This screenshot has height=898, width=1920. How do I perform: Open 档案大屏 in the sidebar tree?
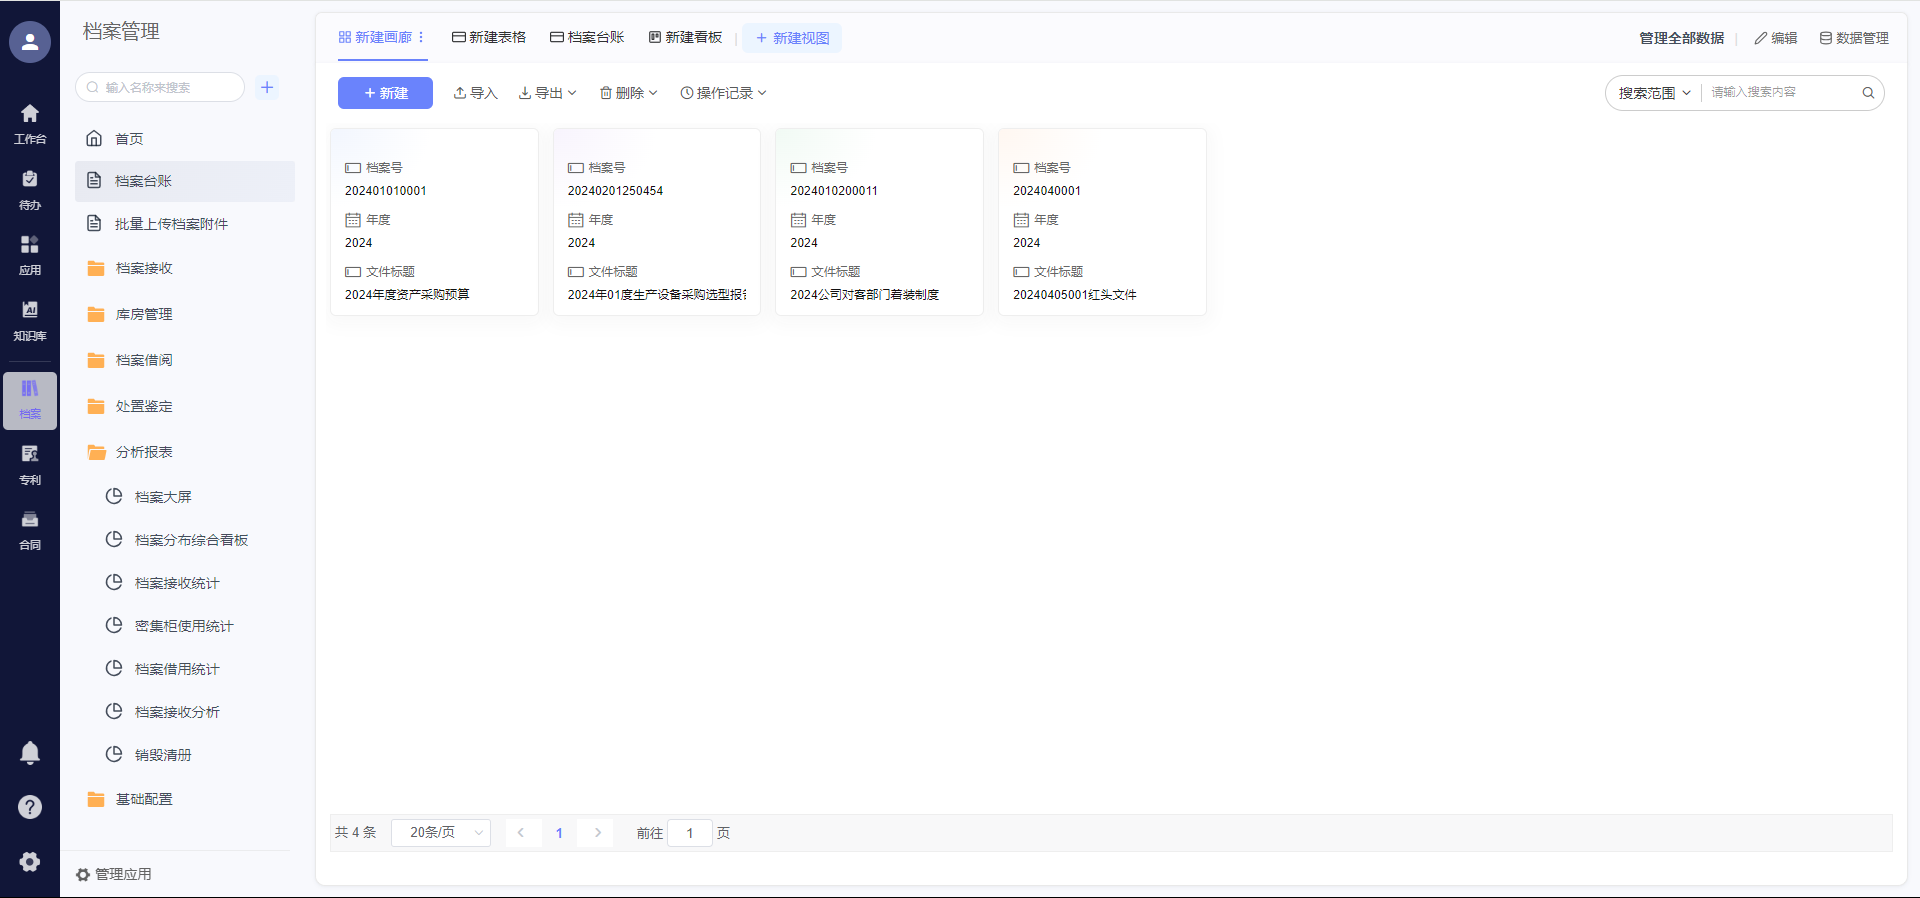[163, 497]
